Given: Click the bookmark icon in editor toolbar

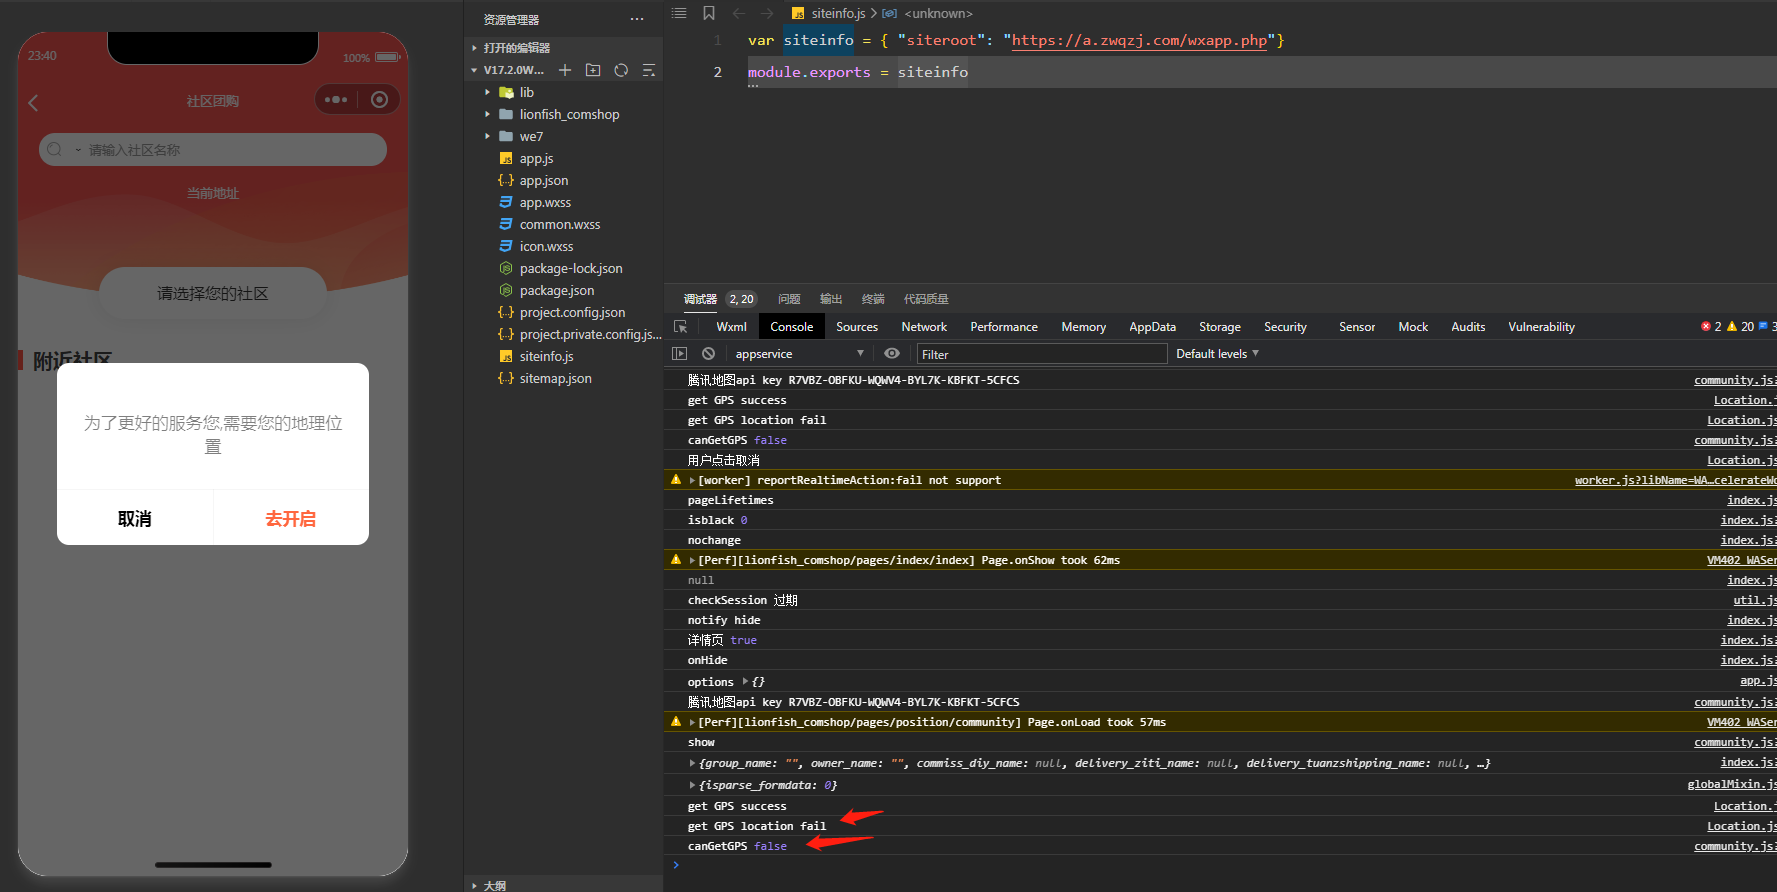Looking at the screenshot, I should (709, 13).
